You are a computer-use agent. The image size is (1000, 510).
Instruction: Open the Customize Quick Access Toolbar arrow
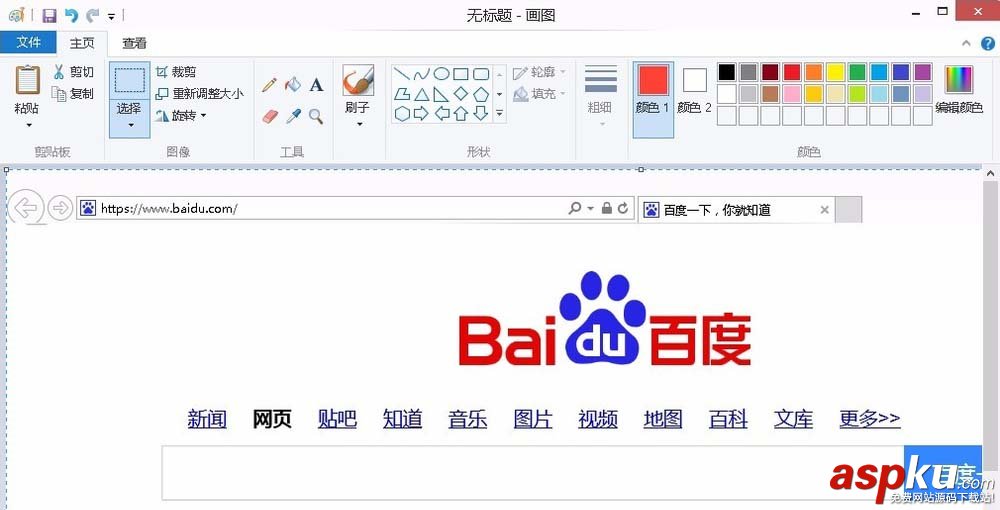pos(112,16)
